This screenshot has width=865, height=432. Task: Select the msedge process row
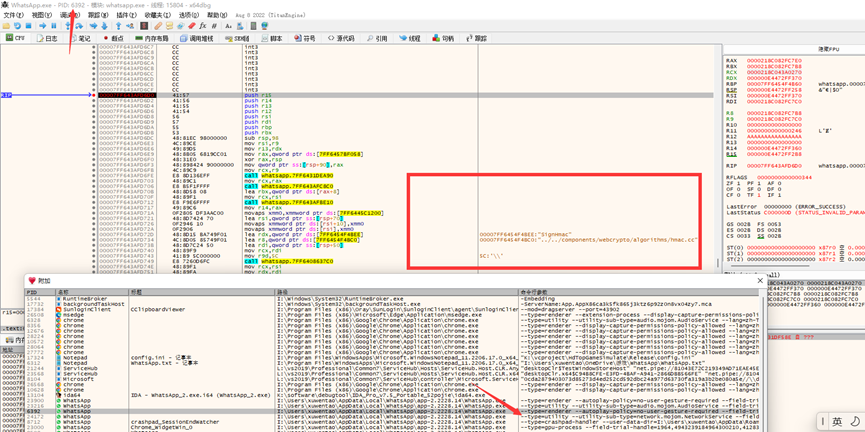393,314
